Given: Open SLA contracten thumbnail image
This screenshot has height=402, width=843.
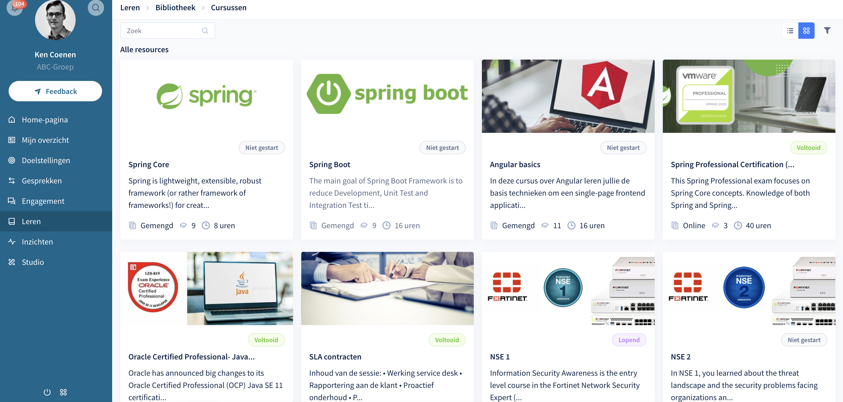Looking at the screenshot, I should pyautogui.click(x=387, y=289).
